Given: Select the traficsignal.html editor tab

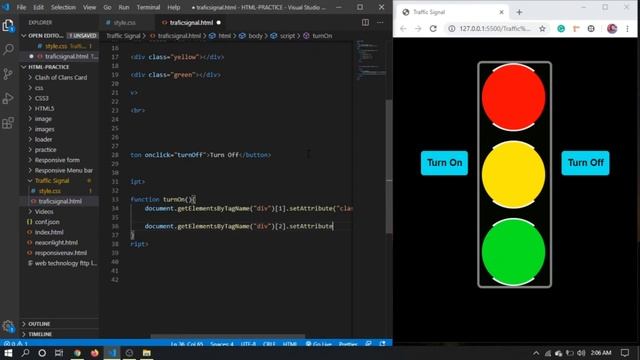Looking at the screenshot, I should coord(191,22).
